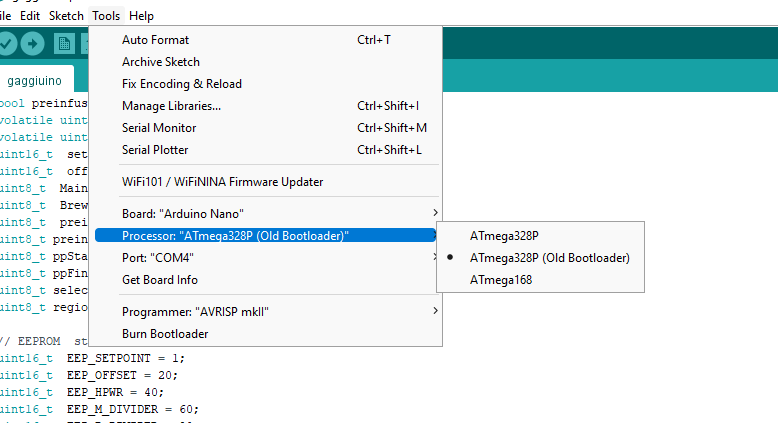Click the EEP_HPWR = 40 code line

point(82,392)
